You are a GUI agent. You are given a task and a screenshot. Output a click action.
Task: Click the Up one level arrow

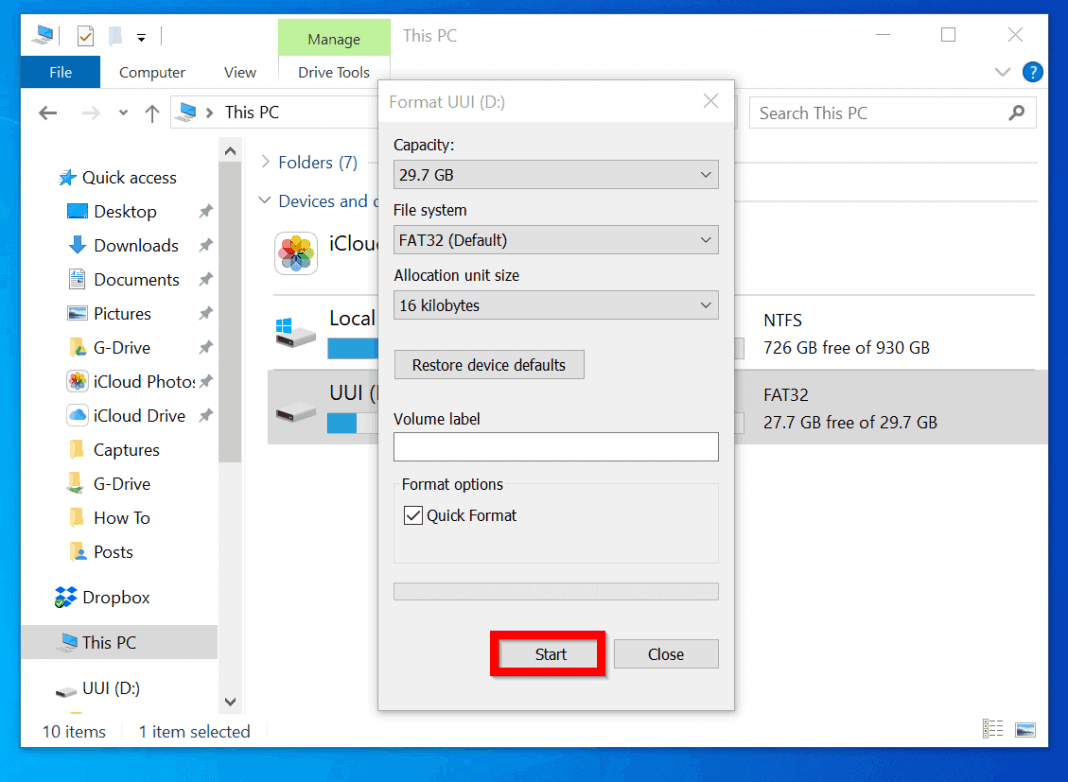click(x=151, y=112)
